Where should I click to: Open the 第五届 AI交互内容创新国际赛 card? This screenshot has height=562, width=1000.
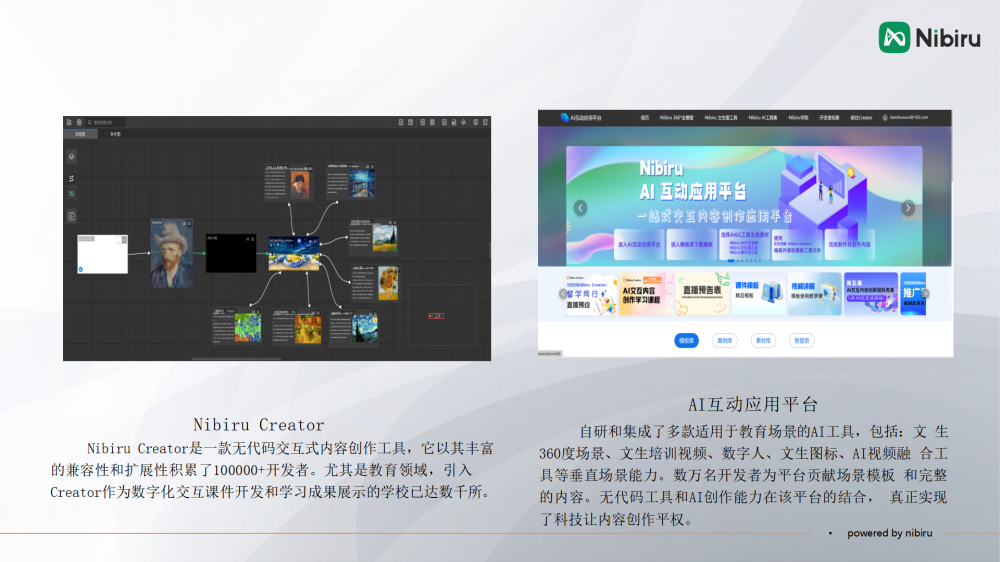[x=871, y=294]
